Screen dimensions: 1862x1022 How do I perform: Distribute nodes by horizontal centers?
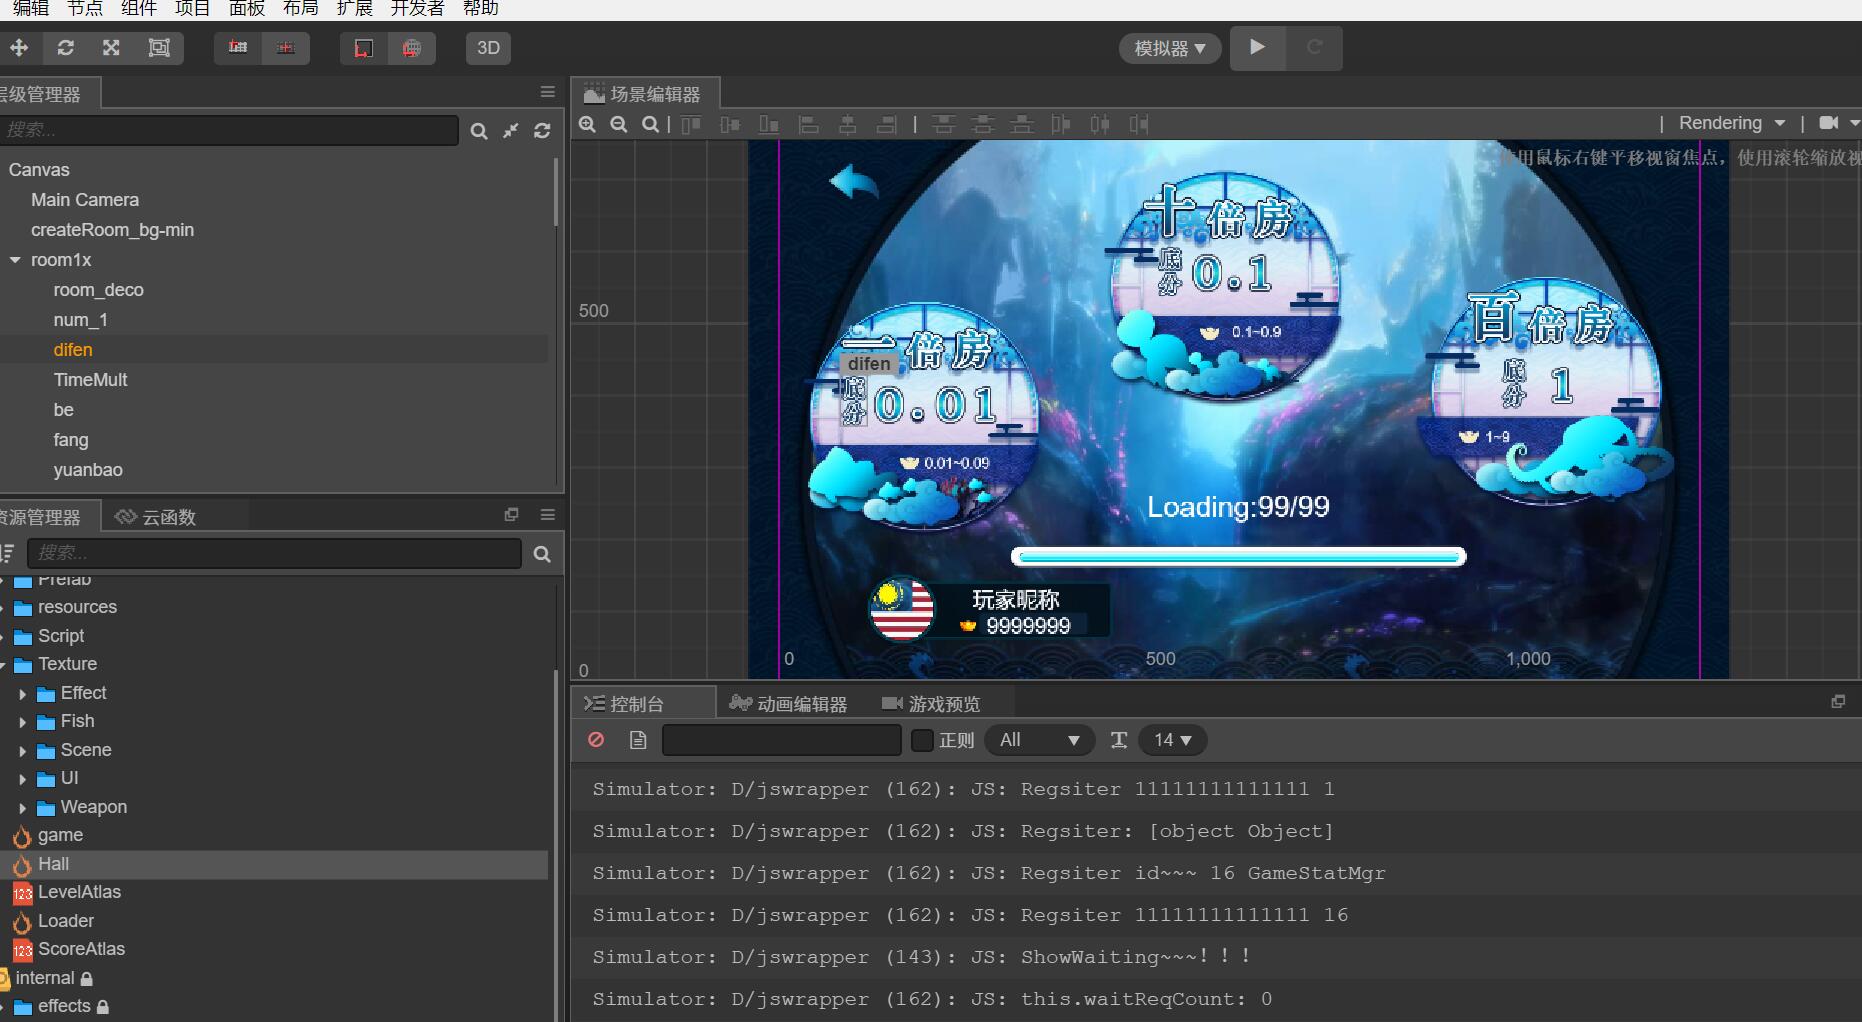(1100, 124)
